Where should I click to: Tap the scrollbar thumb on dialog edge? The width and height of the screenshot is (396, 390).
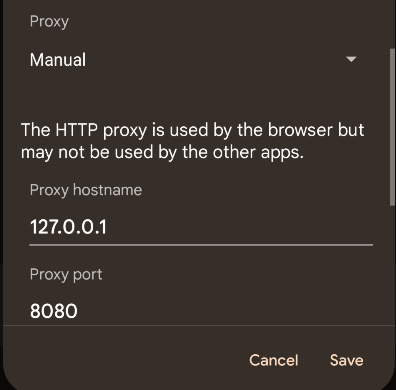tap(392, 128)
